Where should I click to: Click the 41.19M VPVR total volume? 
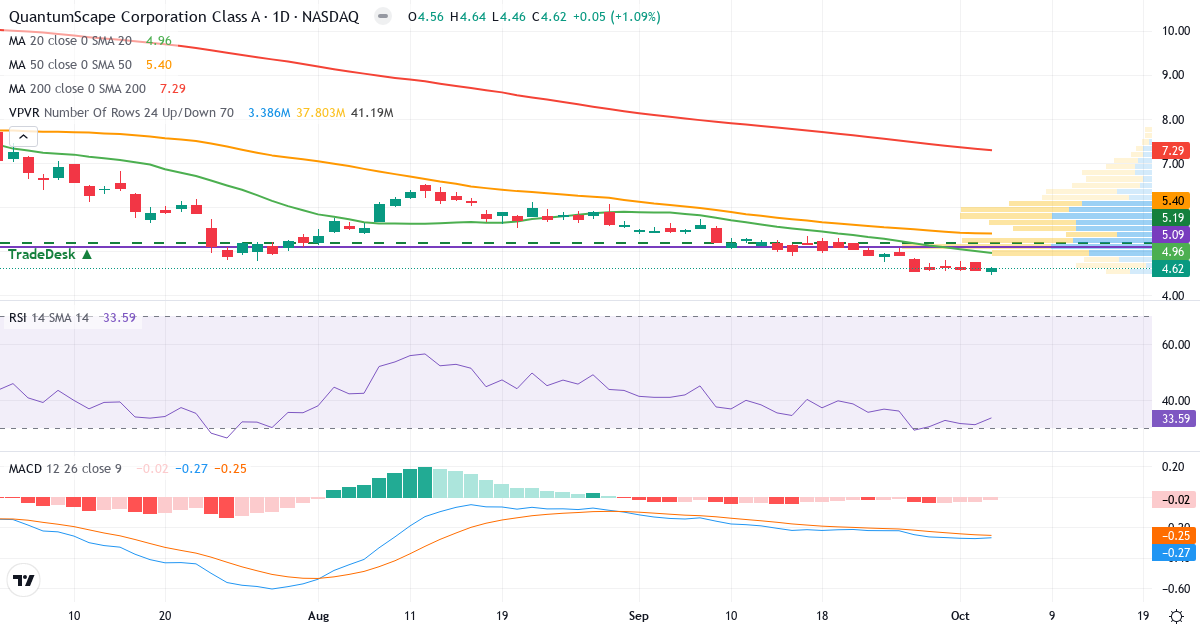coord(370,113)
